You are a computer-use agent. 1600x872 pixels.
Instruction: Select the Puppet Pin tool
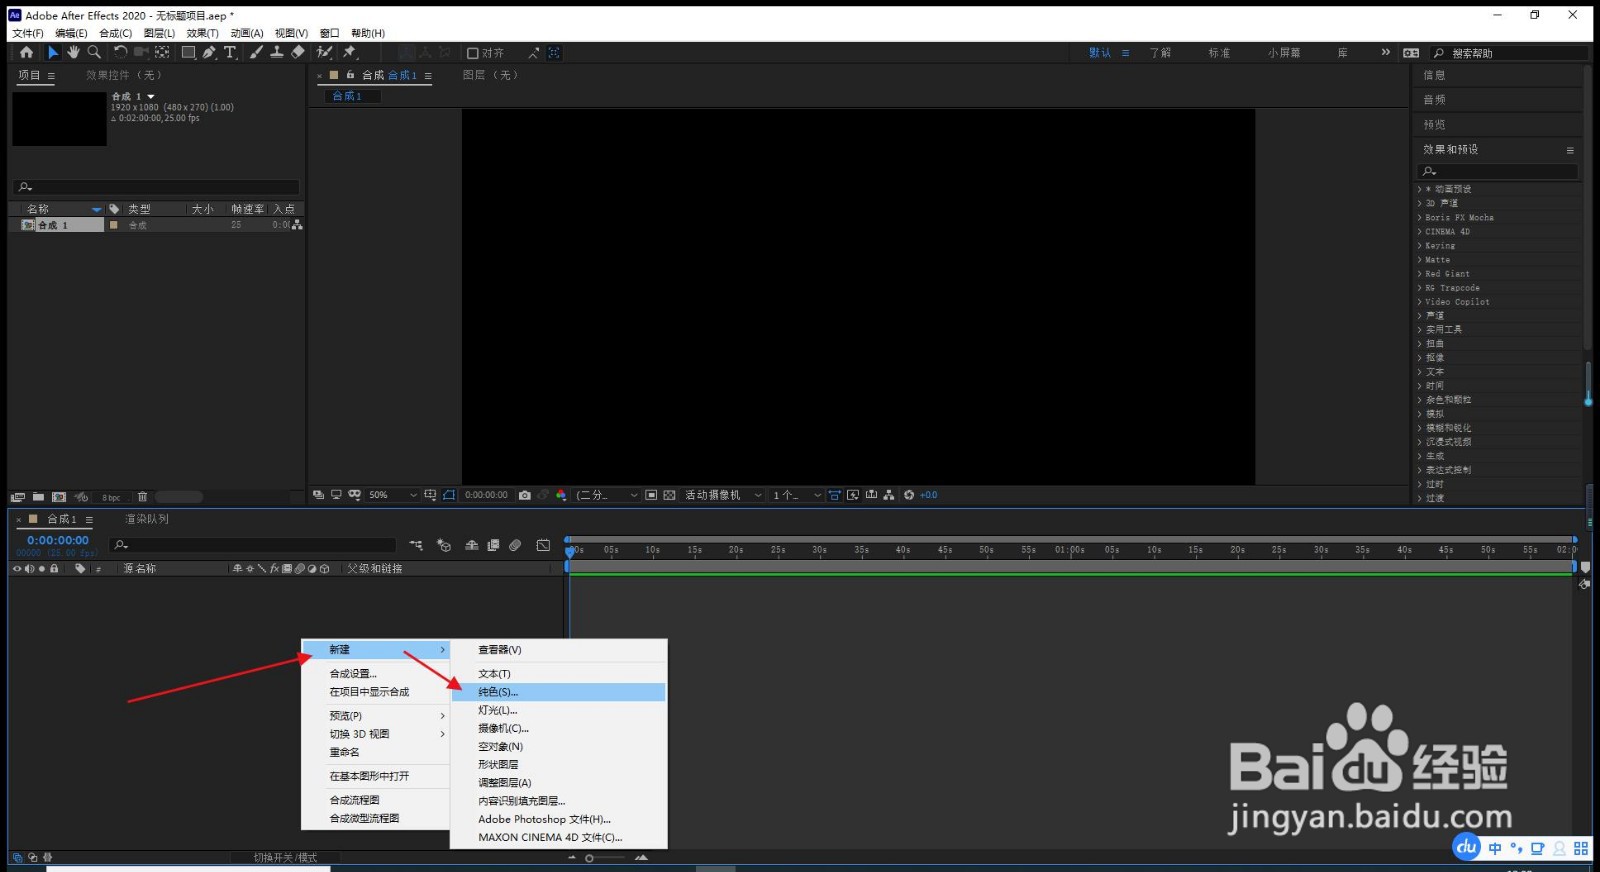pos(350,52)
